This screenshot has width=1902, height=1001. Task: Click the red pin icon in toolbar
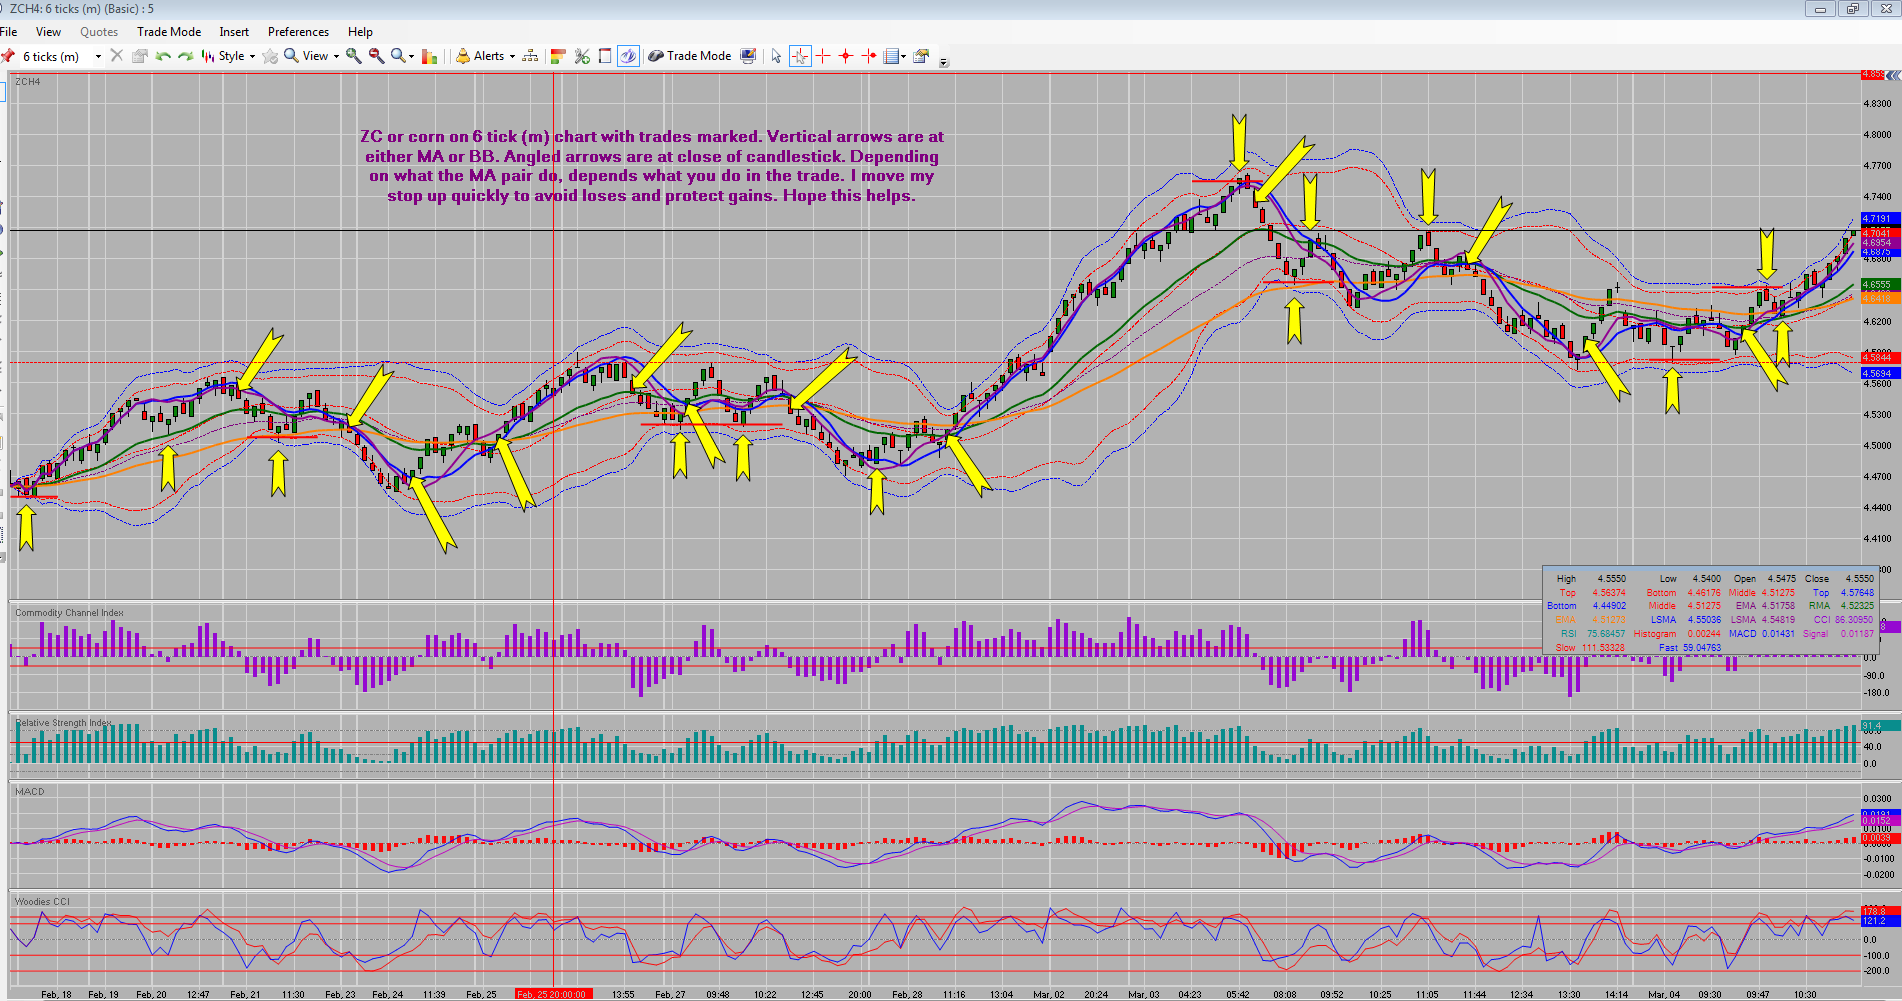[x=8, y=56]
